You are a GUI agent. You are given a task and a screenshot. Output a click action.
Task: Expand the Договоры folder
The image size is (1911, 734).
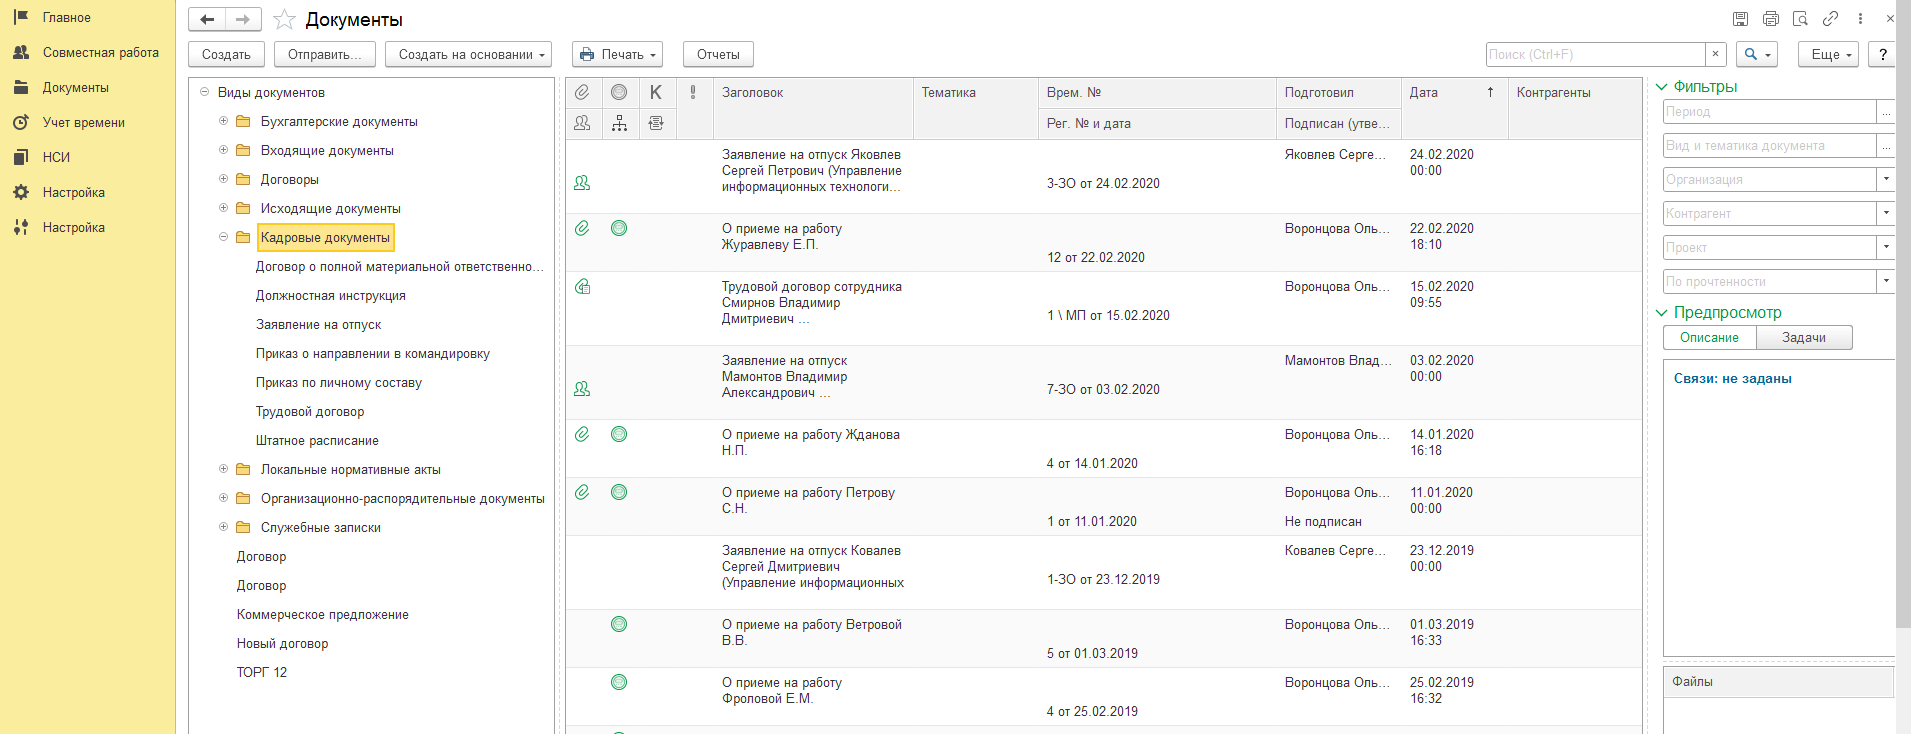click(223, 179)
